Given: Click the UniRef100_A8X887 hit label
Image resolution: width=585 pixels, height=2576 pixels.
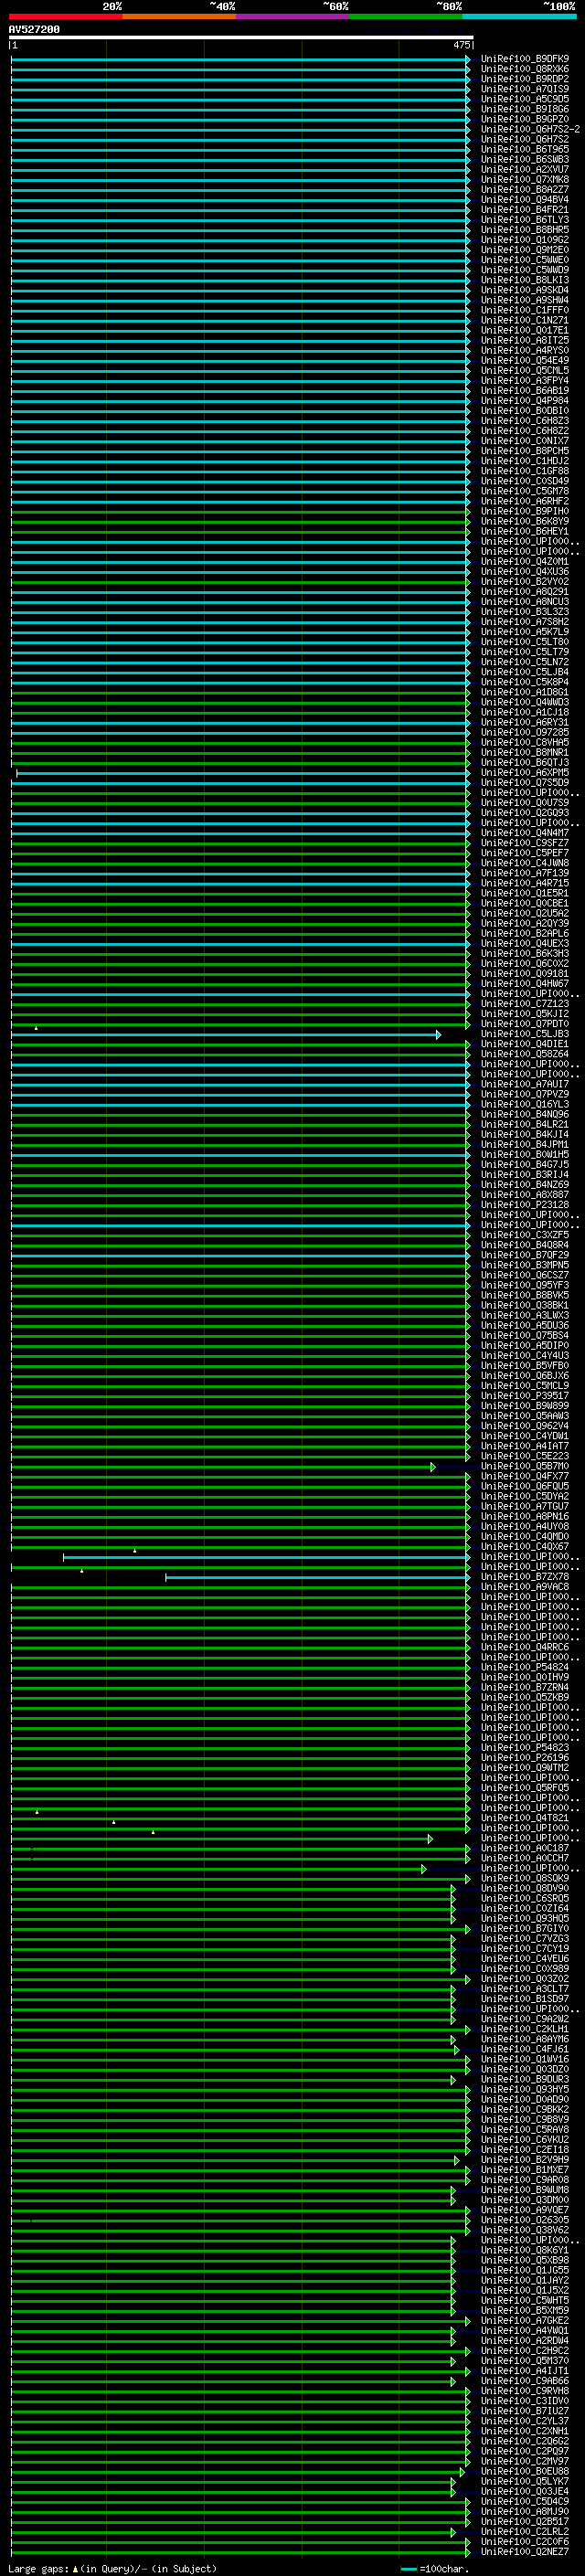Looking at the screenshot, I should [x=525, y=1194].
